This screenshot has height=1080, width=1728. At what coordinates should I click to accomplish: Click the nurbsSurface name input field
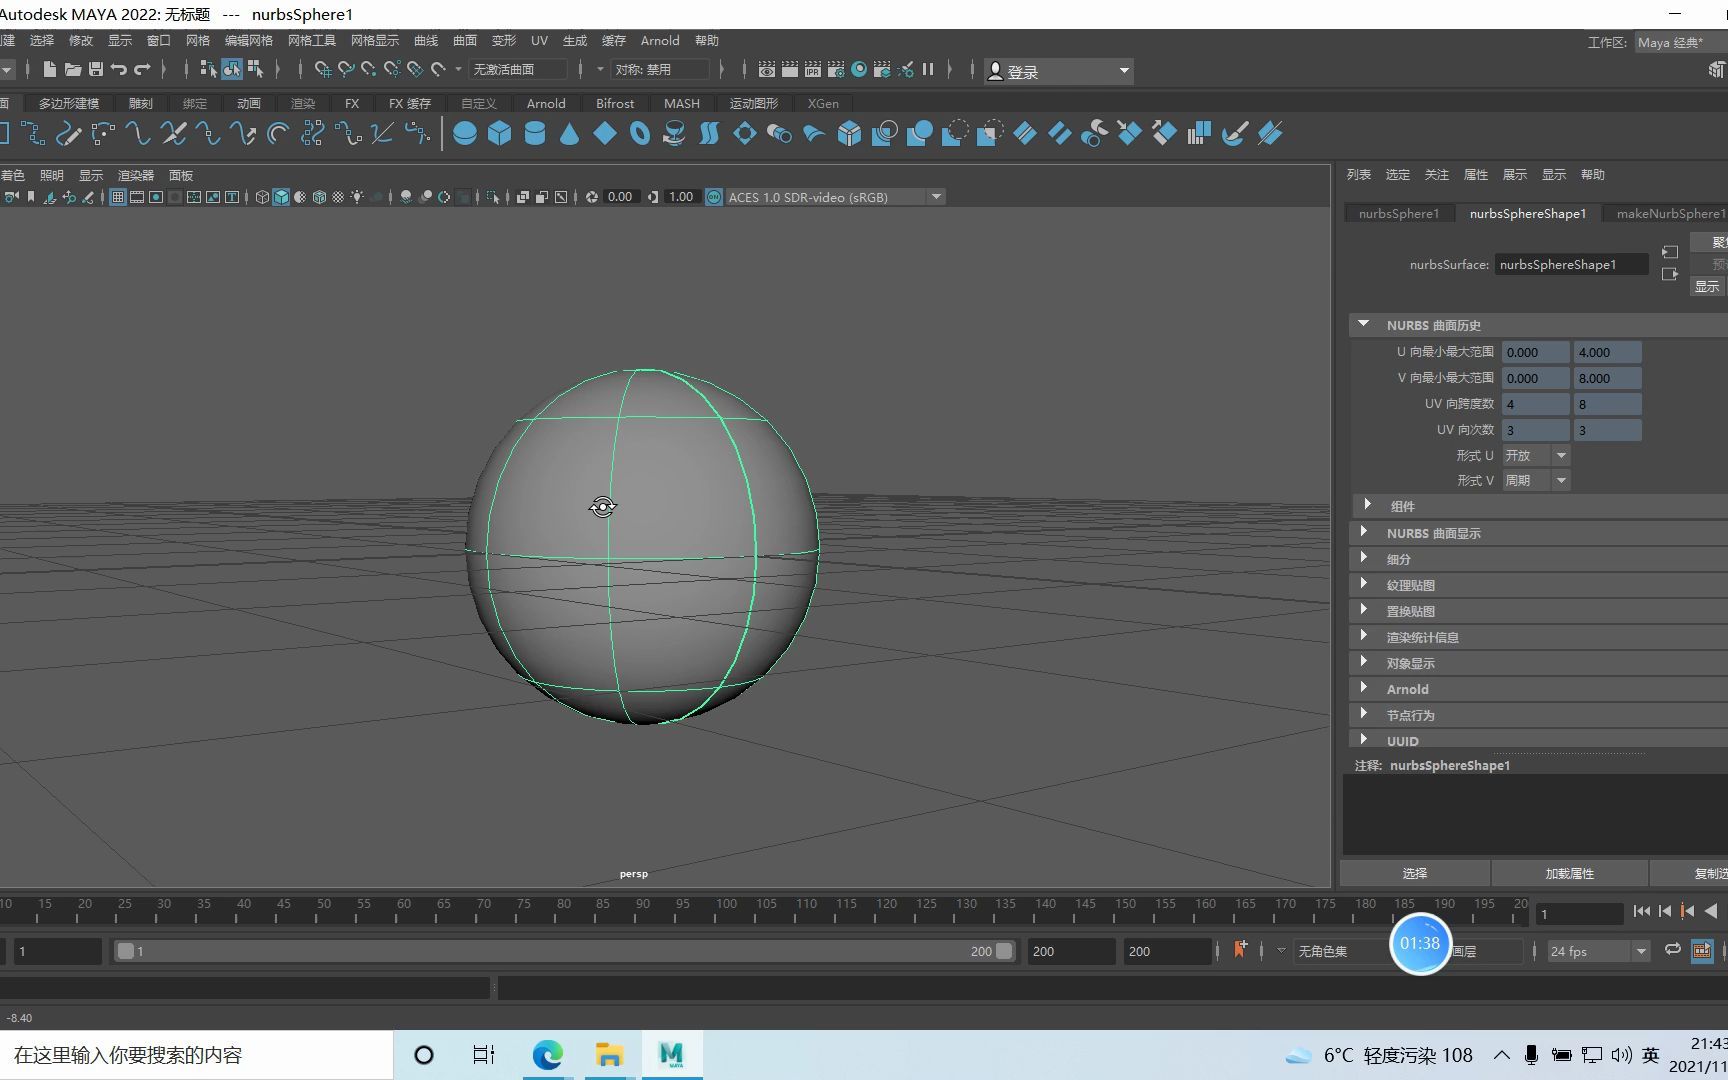click(x=1571, y=264)
